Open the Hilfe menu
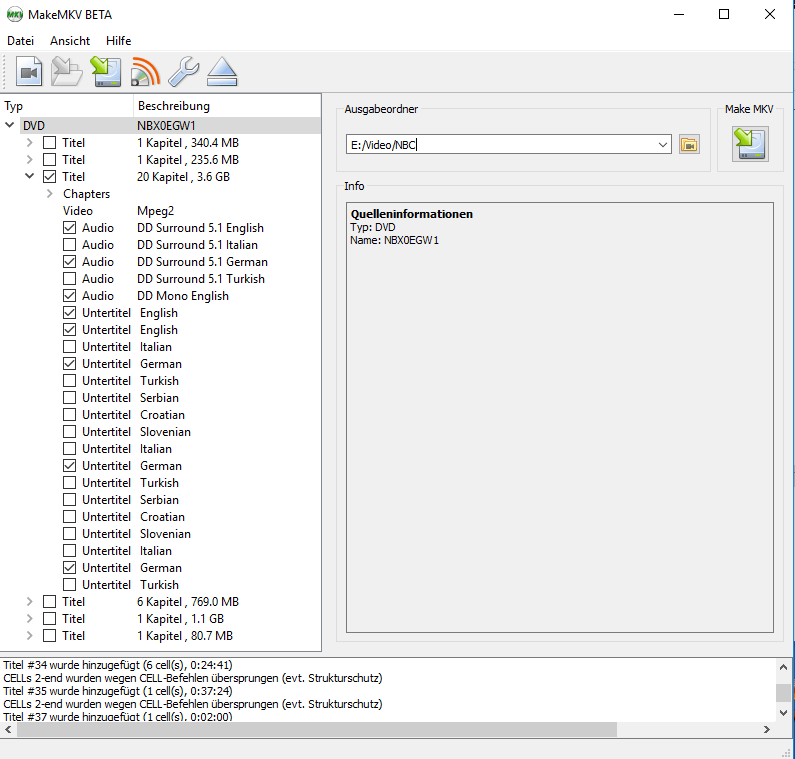 click(x=119, y=41)
